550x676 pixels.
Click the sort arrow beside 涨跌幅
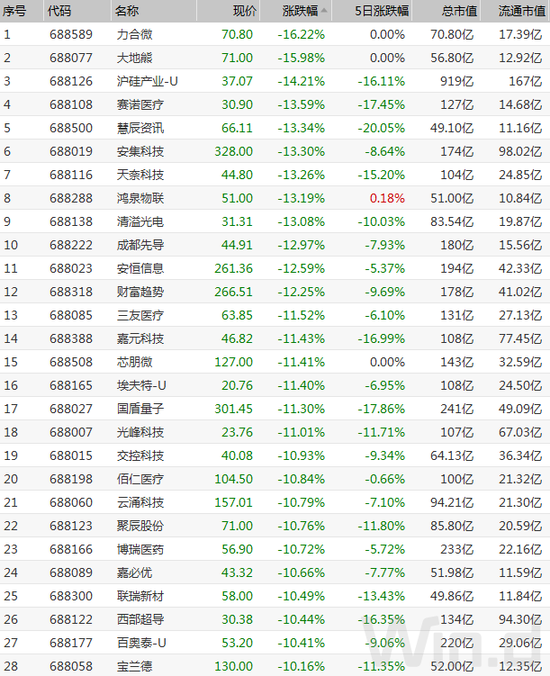pos(324,10)
